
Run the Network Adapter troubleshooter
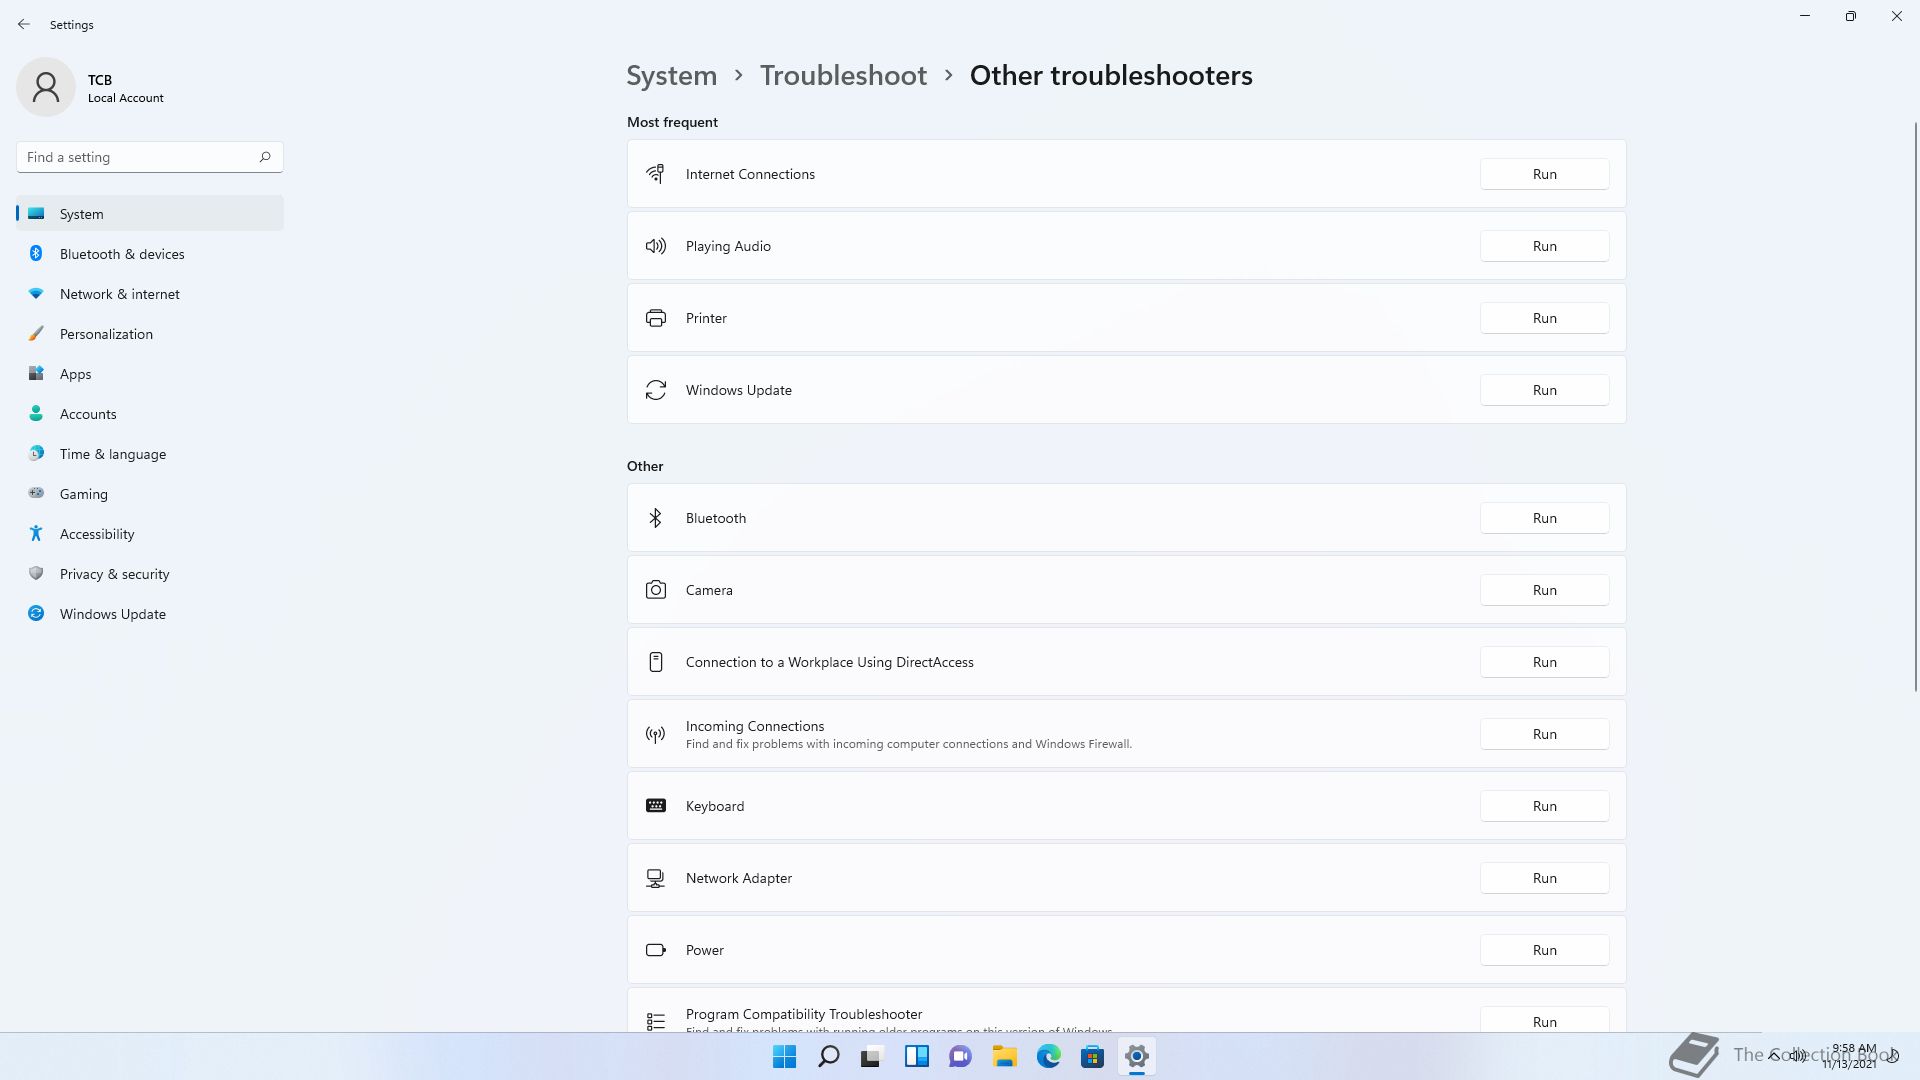click(x=1544, y=878)
